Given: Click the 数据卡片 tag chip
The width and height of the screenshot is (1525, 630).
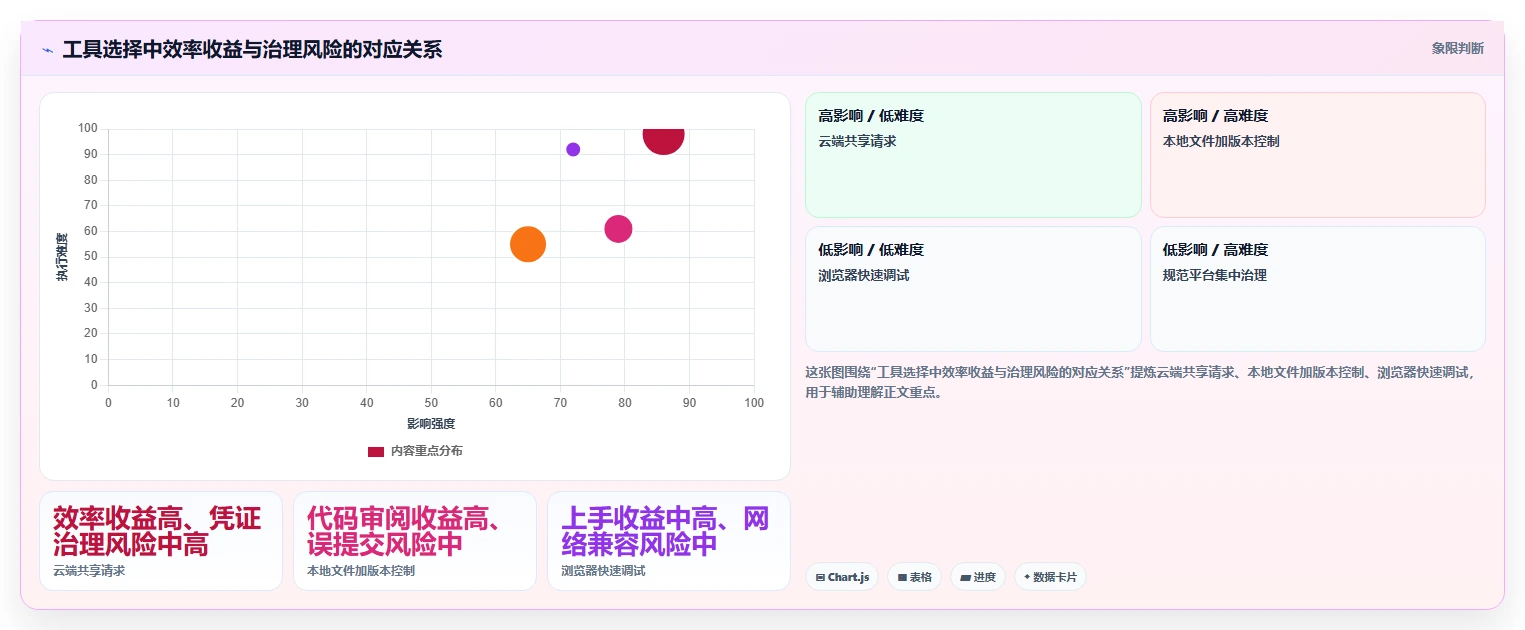Looking at the screenshot, I should pos(1050,577).
